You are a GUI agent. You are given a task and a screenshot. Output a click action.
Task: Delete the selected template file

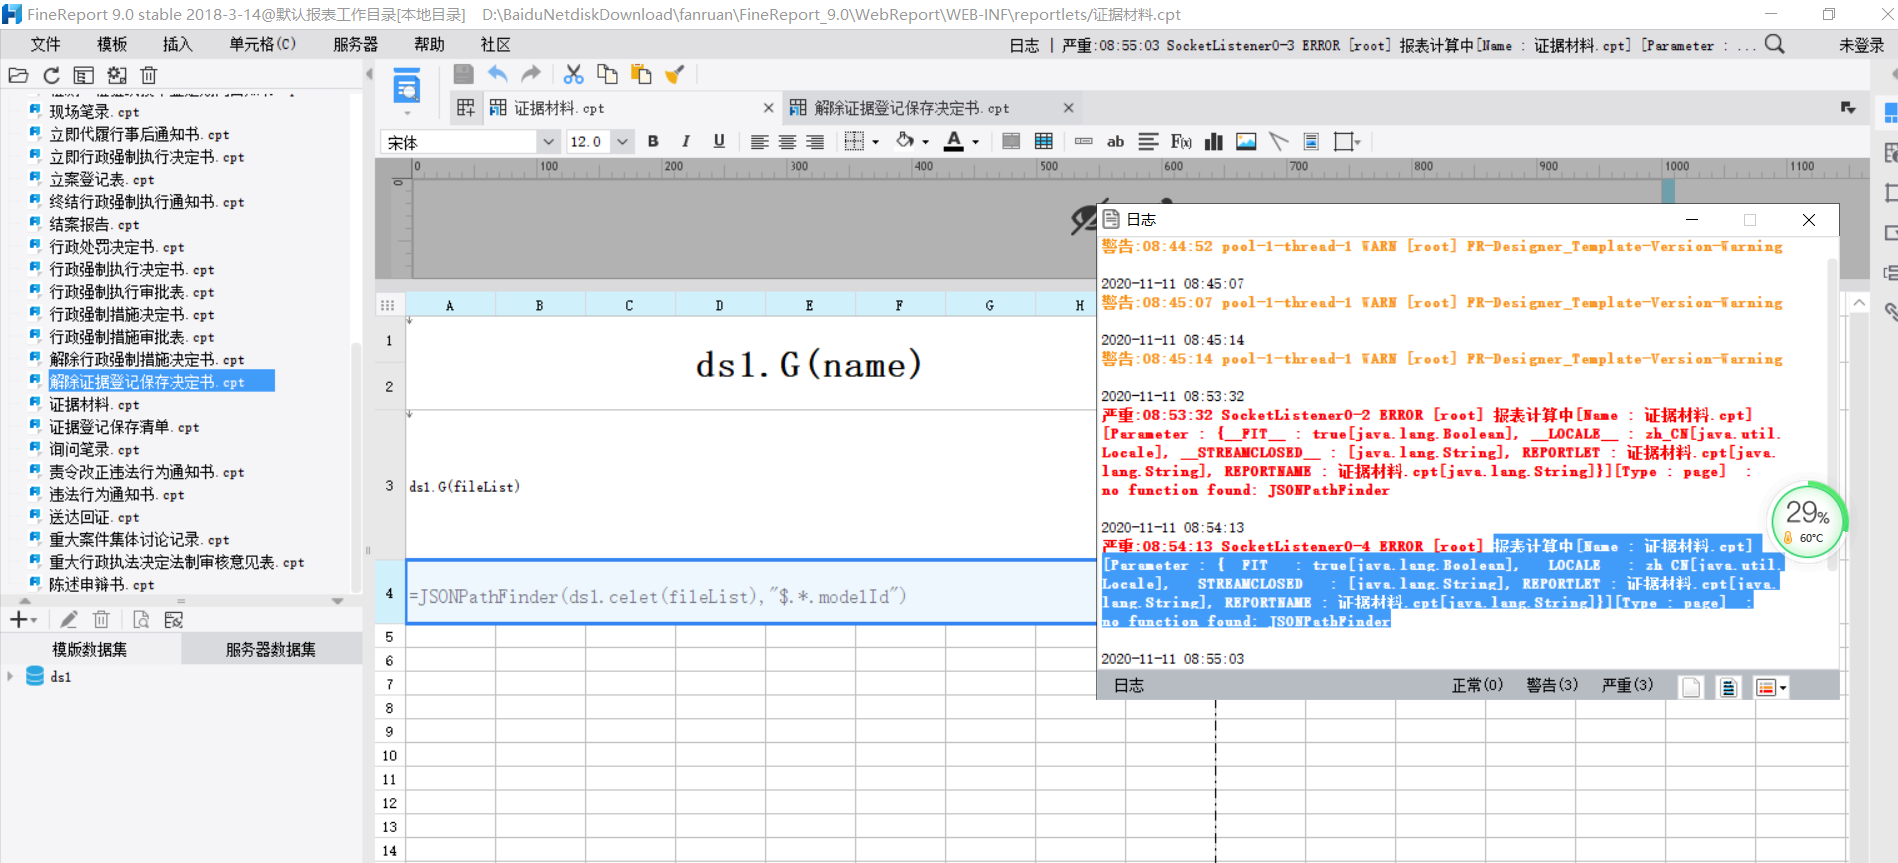pyautogui.click(x=149, y=75)
